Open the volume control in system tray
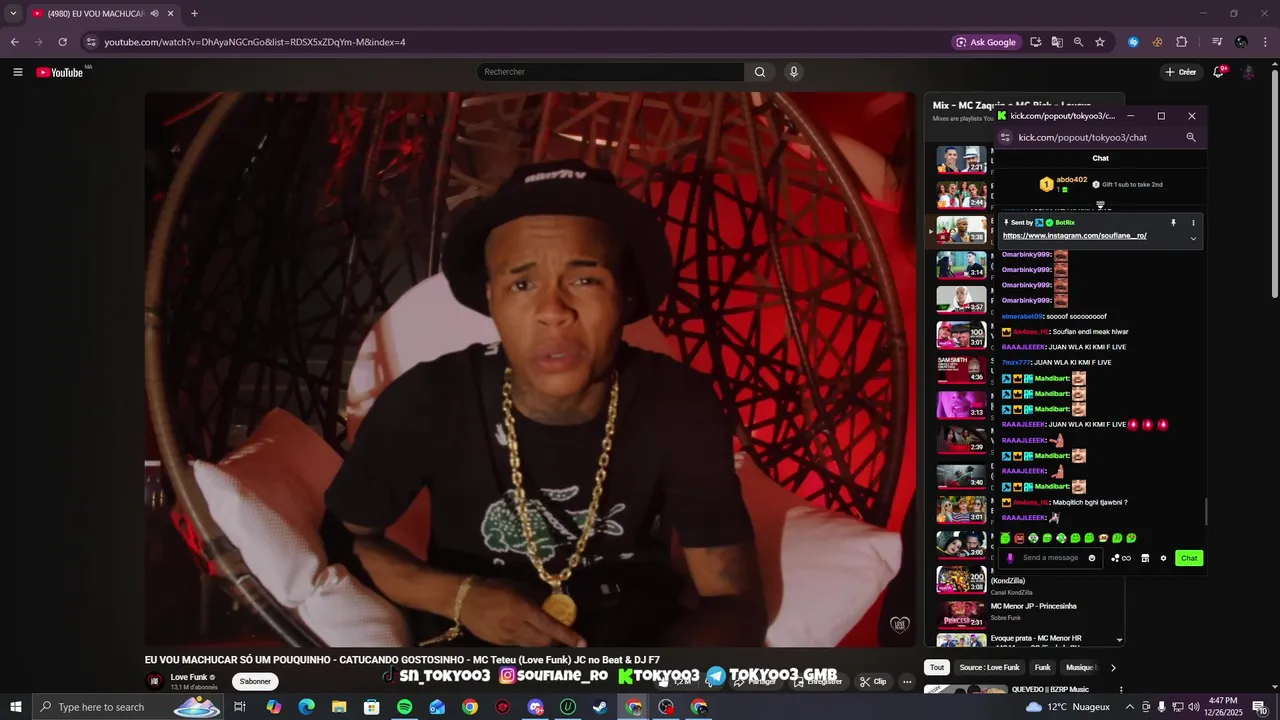Viewport: 1280px width, 720px height. coord(1193,707)
